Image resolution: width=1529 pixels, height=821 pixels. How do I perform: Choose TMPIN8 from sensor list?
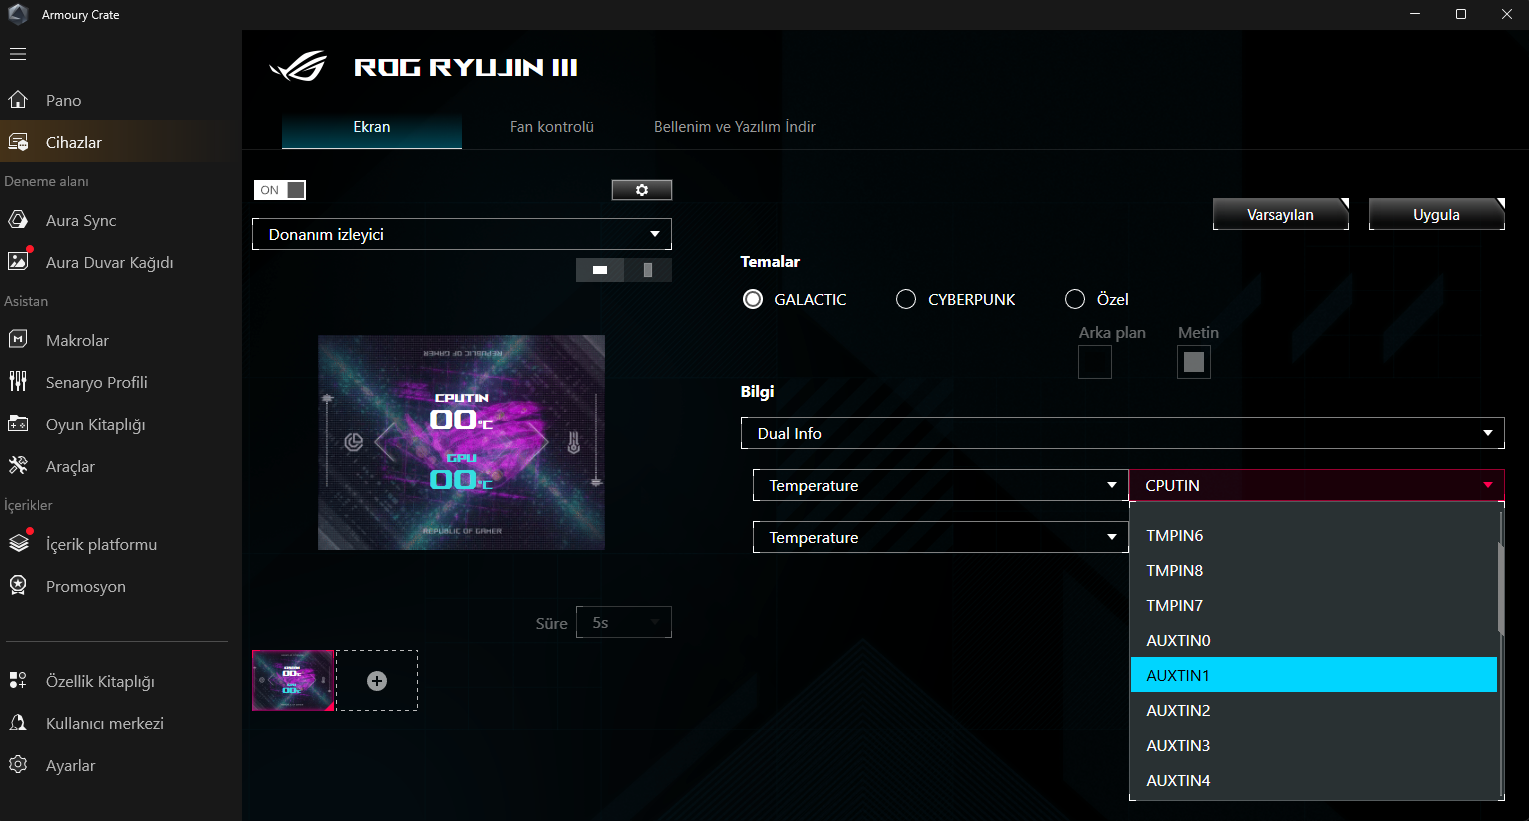(1314, 570)
